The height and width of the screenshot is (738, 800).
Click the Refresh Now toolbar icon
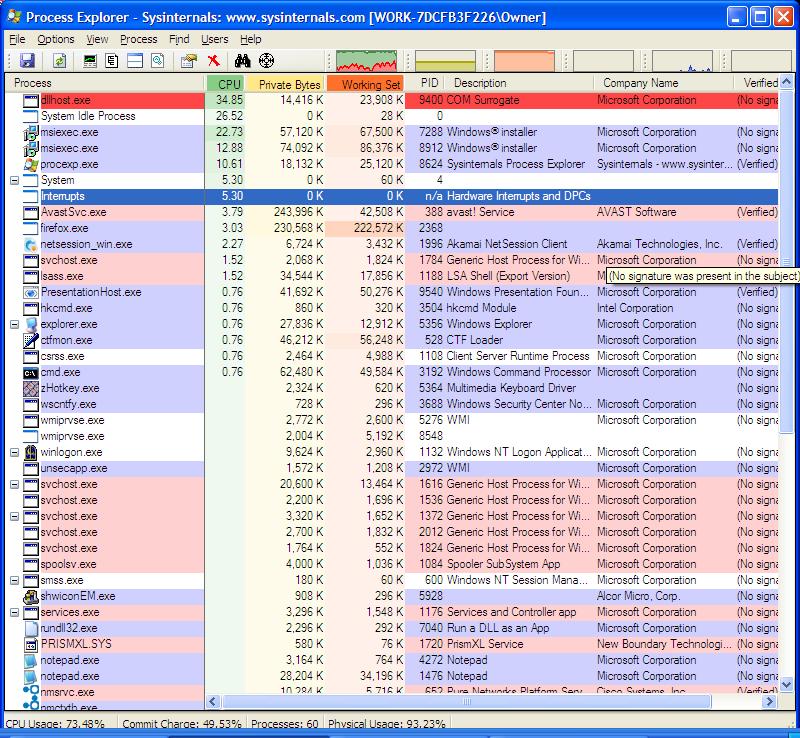[x=60, y=61]
